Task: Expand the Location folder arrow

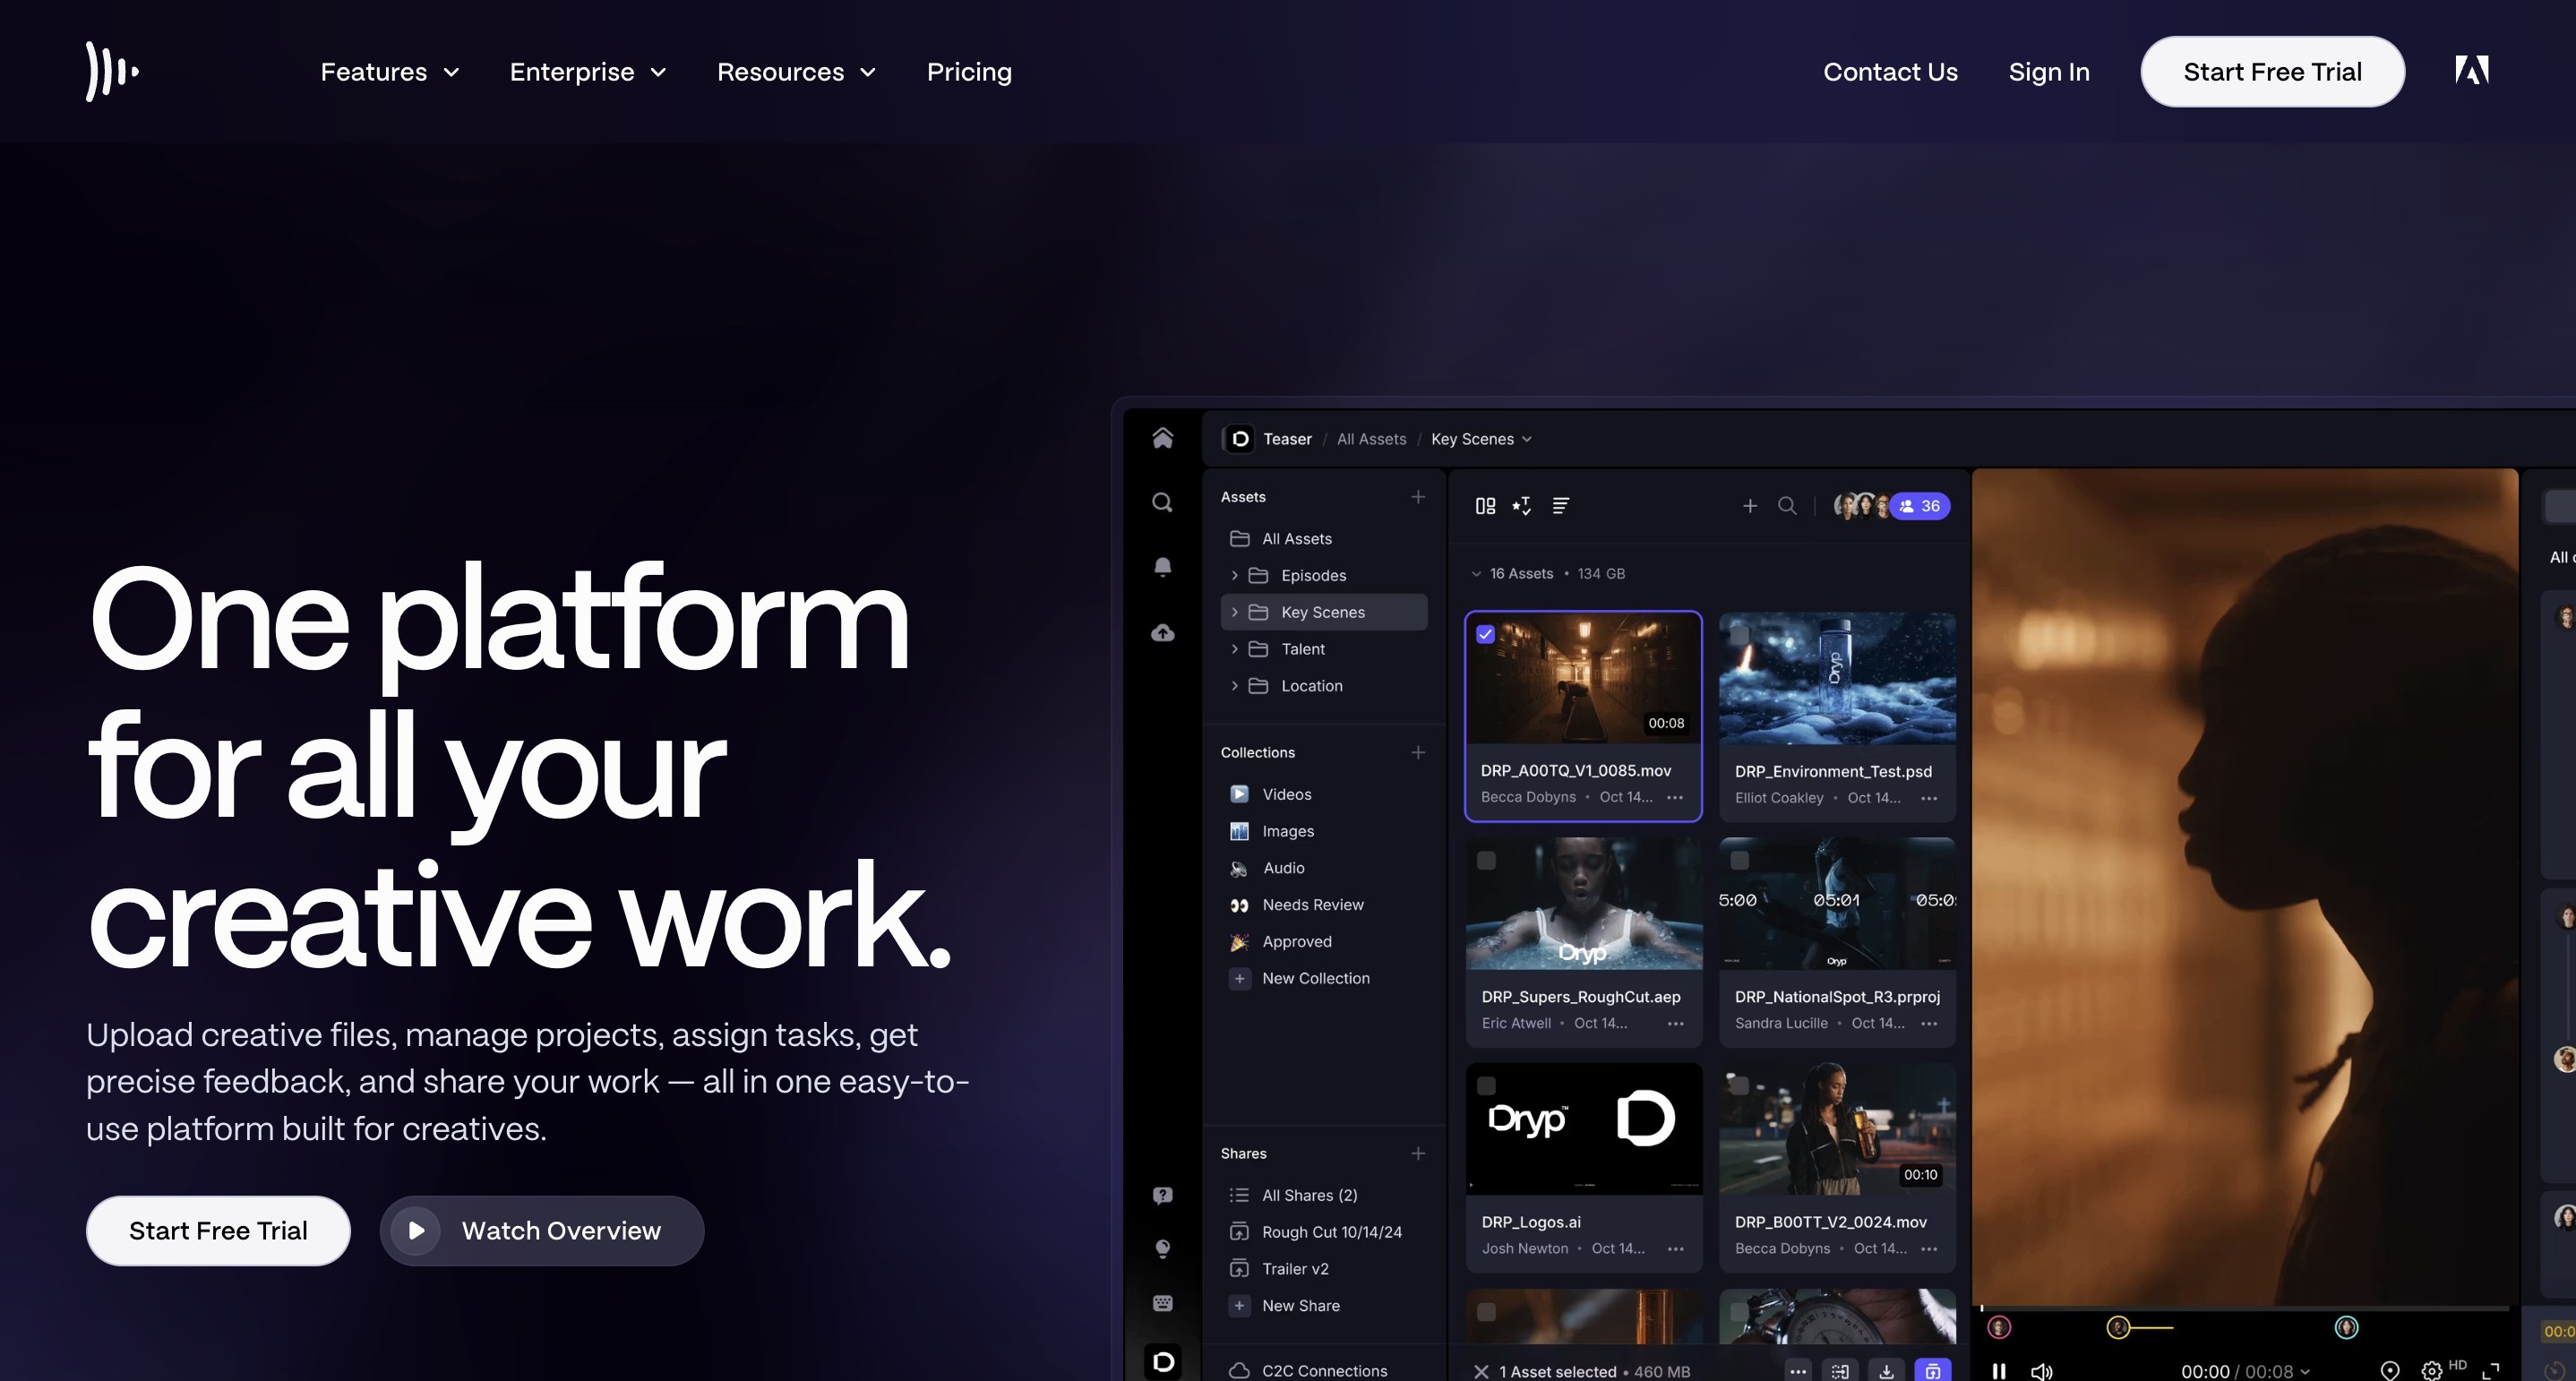Action: coord(1234,686)
